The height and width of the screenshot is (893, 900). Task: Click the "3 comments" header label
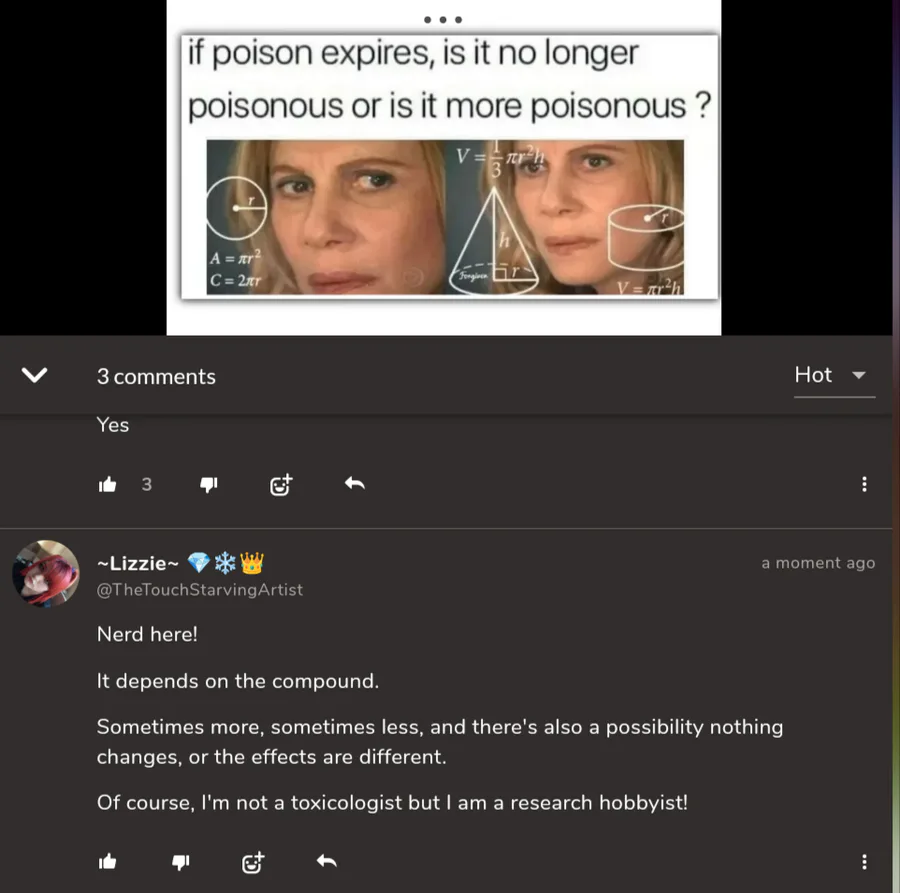(156, 376)
